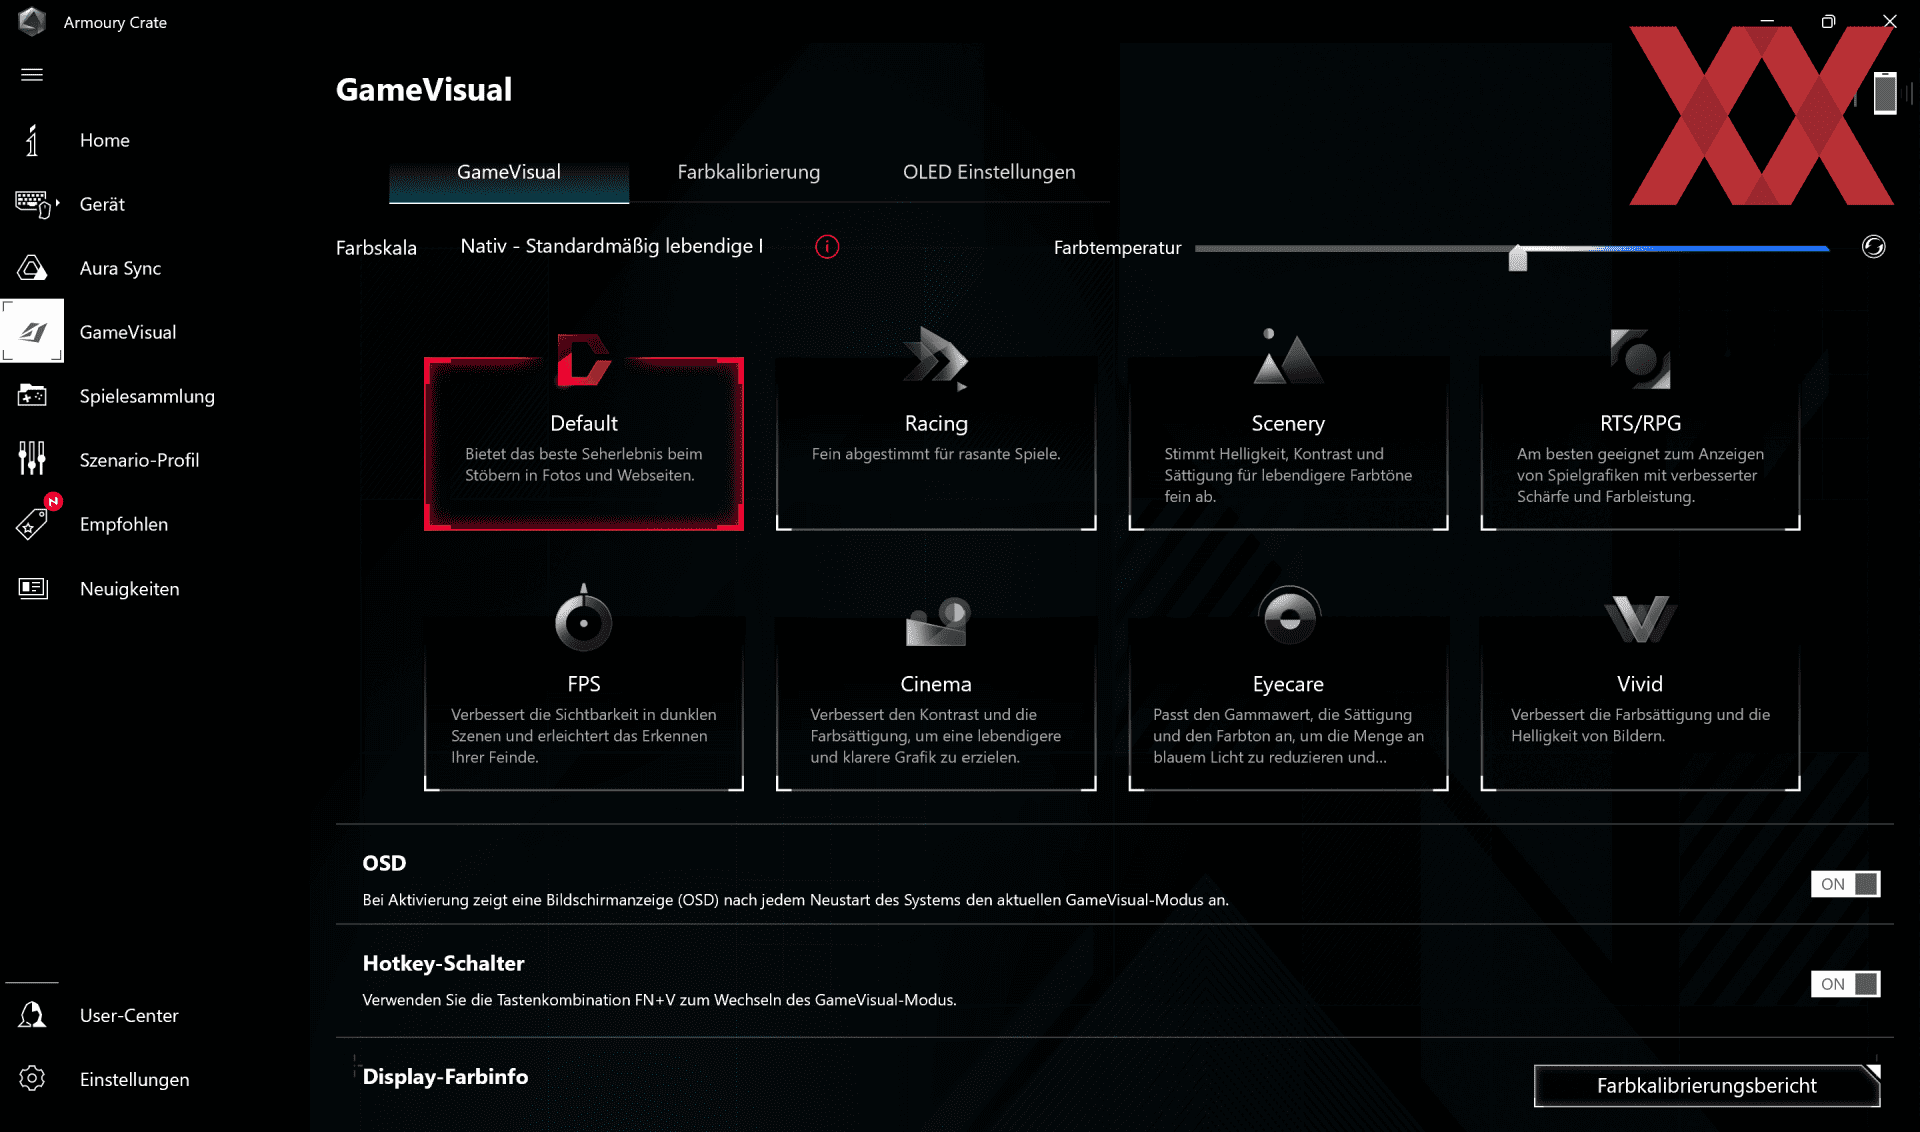The width and height of the screenshot is (1920, 1132).
Task: Select the Vivid mode card description
Action: tap(1640, 725)
